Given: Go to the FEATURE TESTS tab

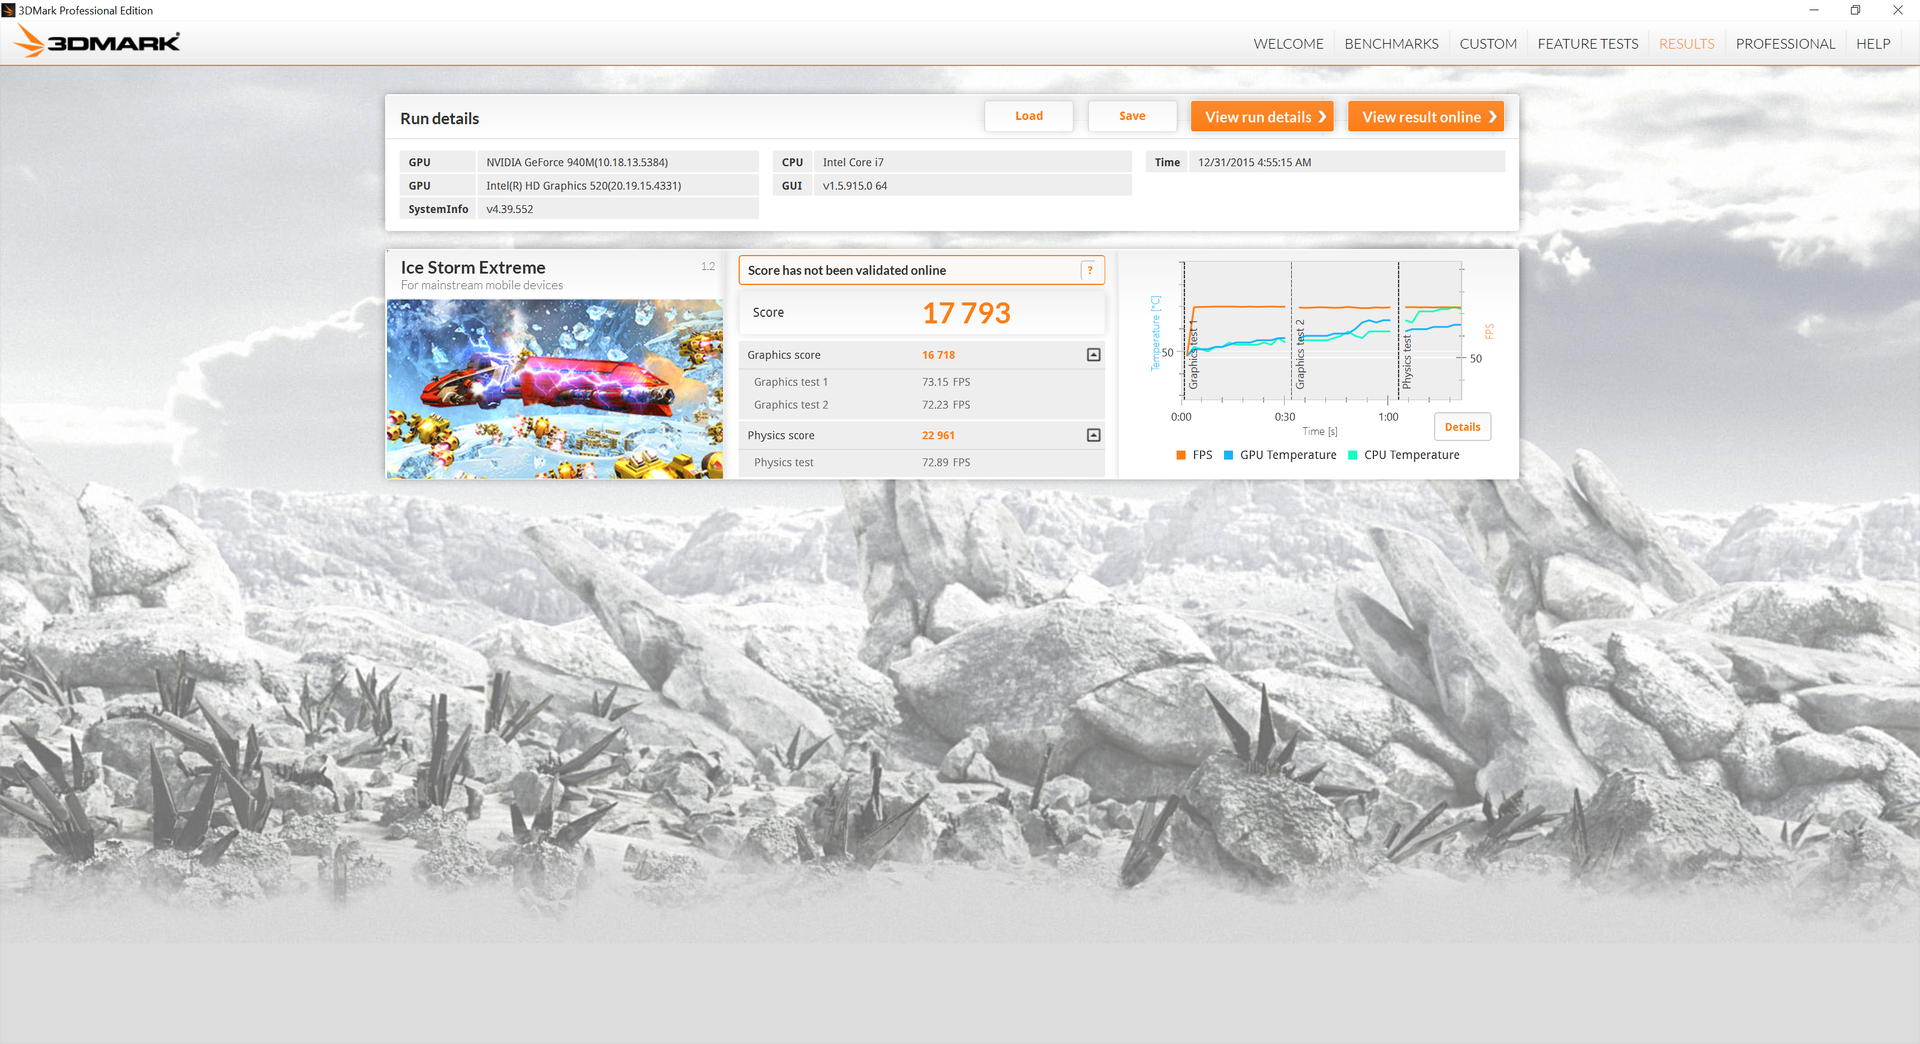Looking at the screenshot, I should click(x=1587, y=44).
